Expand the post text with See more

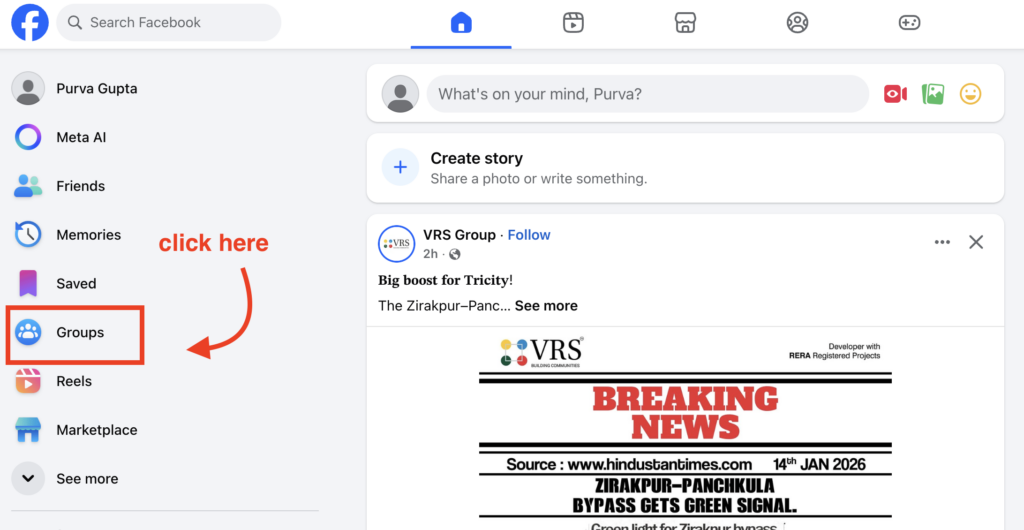[x=546, y=305]
